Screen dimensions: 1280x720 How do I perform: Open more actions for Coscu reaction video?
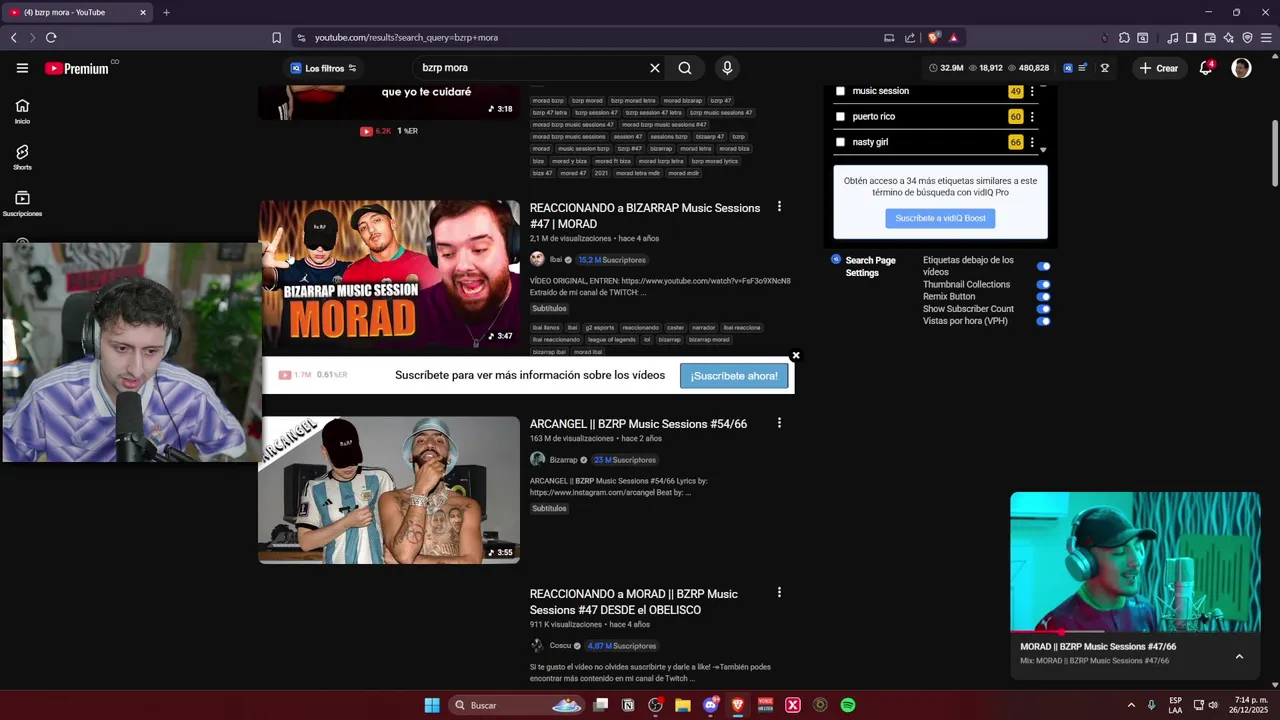click(x=779, y=593)
